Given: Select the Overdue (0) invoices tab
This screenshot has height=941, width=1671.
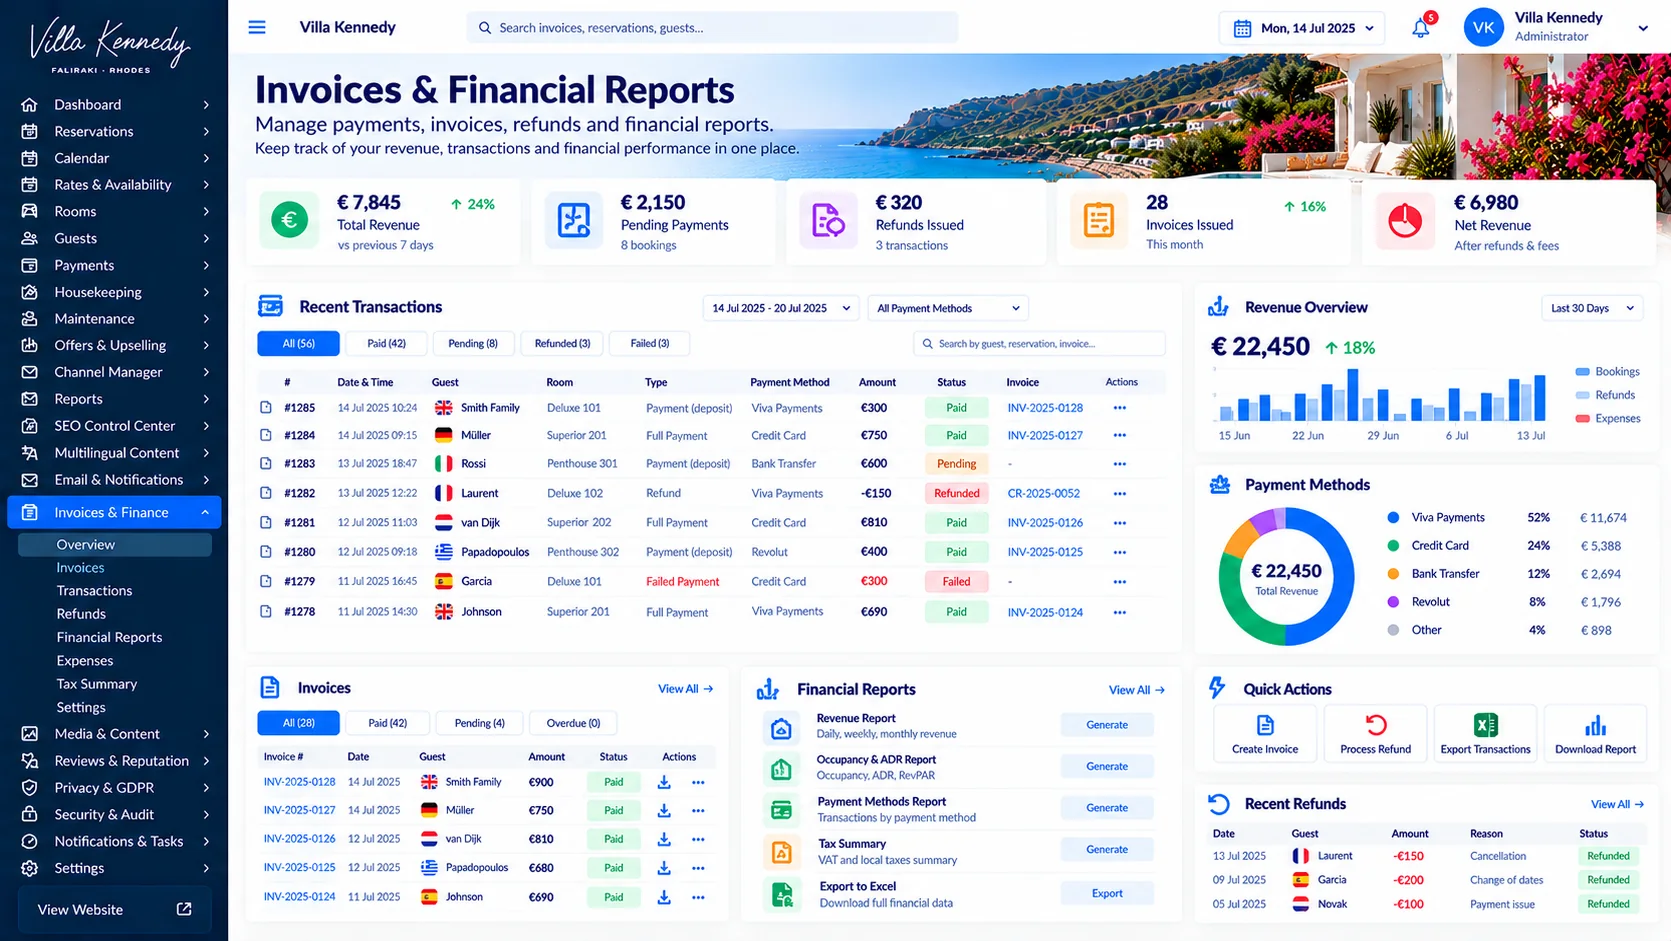Looking at the screenshot, I should point(573,723).
